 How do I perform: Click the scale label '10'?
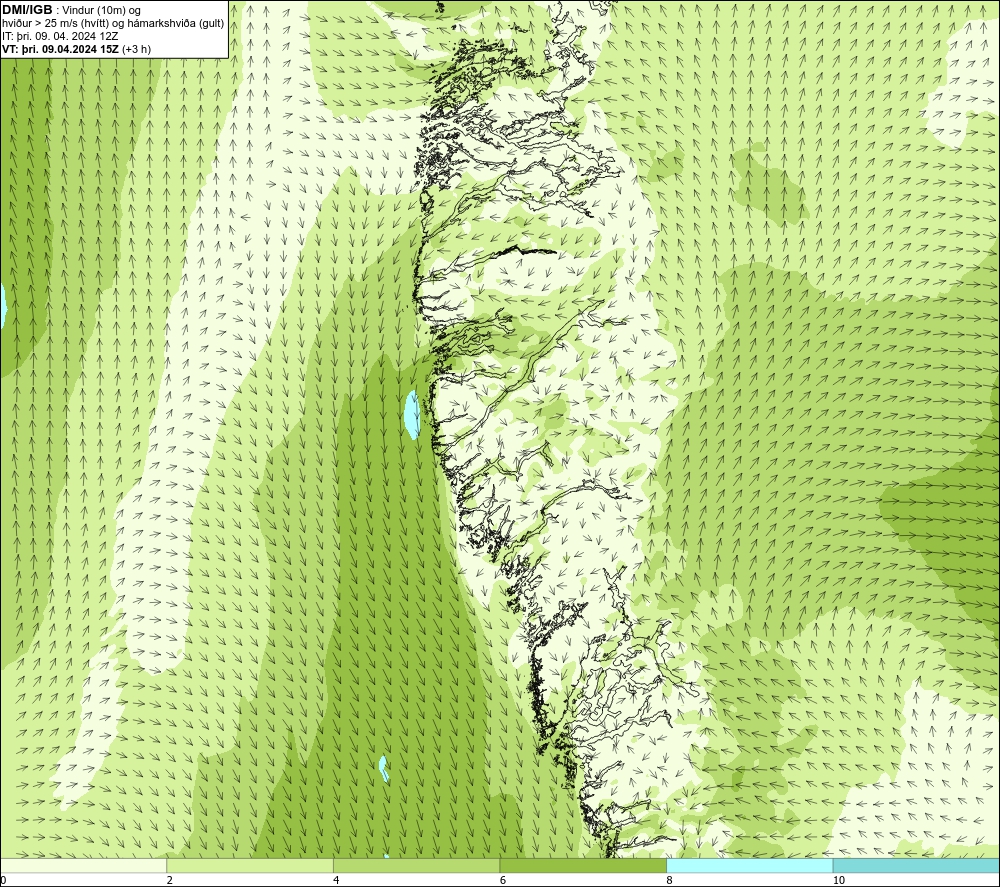click(x=838, y=880)
